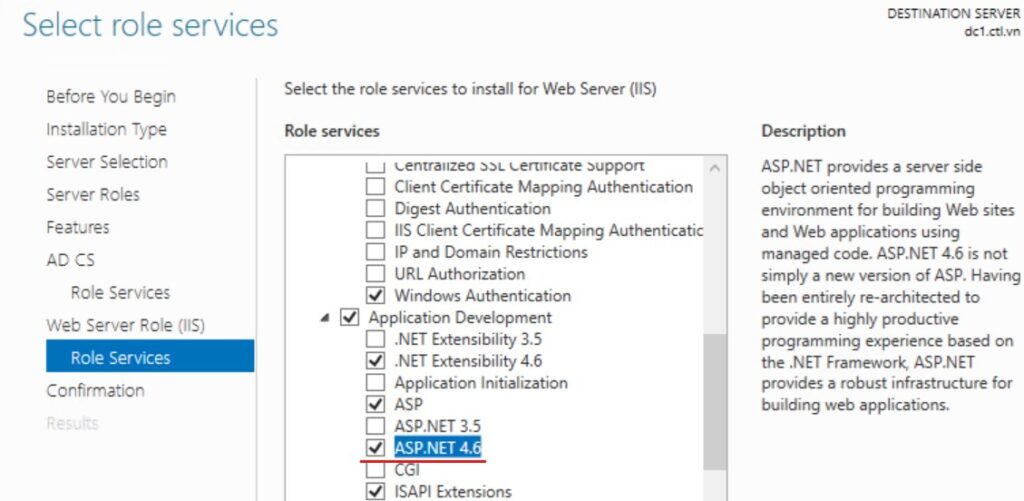Check the .NET Extensibility 3.5 box
The image size is (1024, 501).
(375, 340)
